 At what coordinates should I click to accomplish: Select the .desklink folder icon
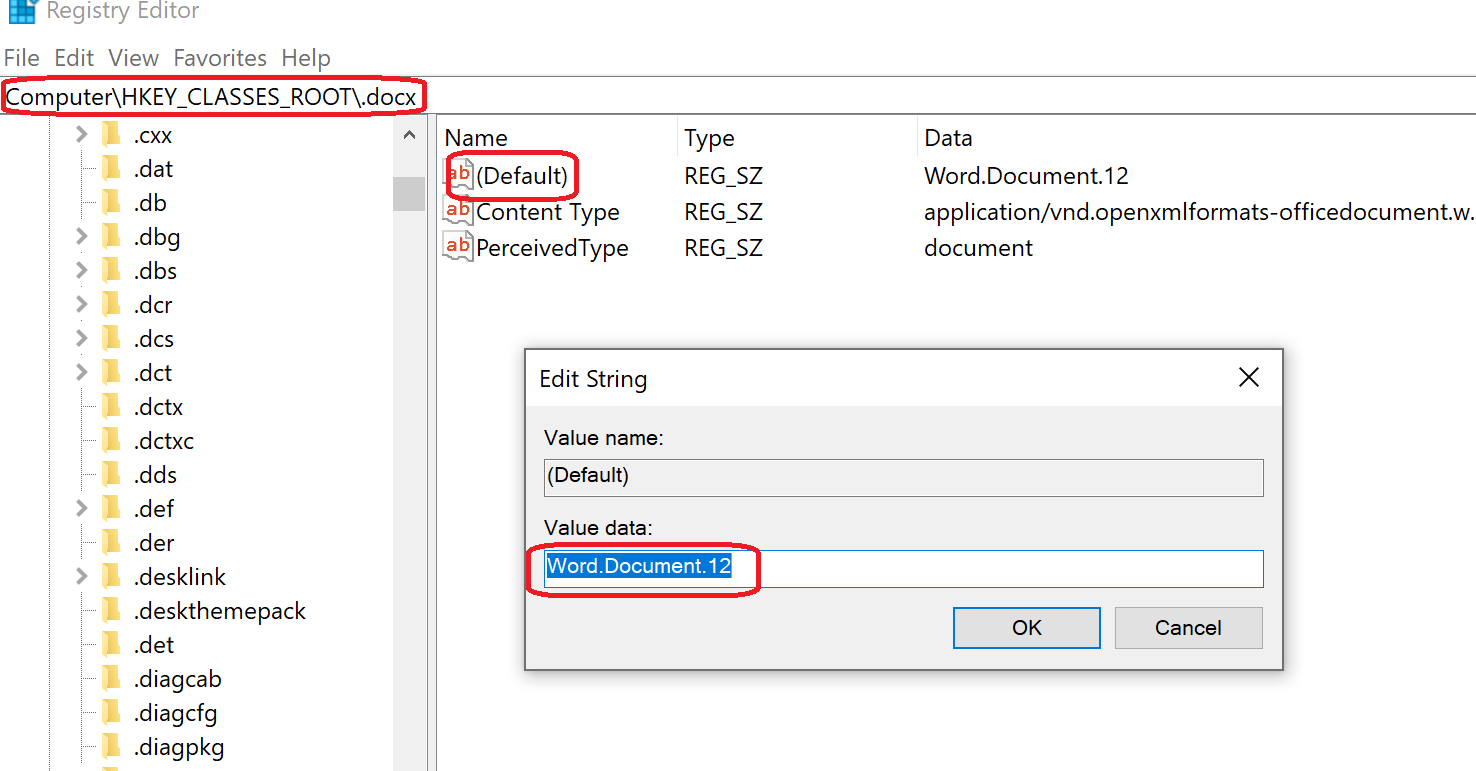(111, 577)
